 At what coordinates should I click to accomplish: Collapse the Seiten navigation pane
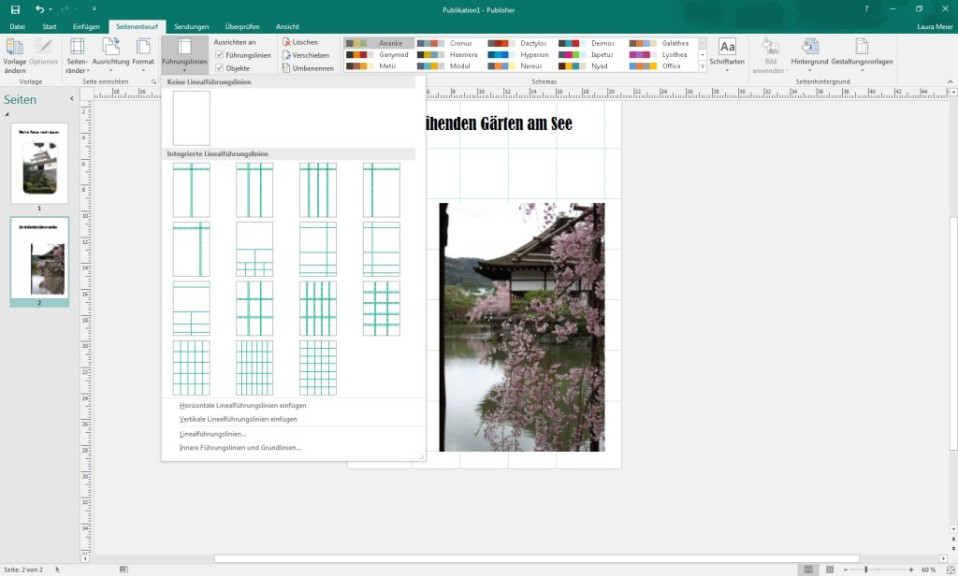coord(71,98)
